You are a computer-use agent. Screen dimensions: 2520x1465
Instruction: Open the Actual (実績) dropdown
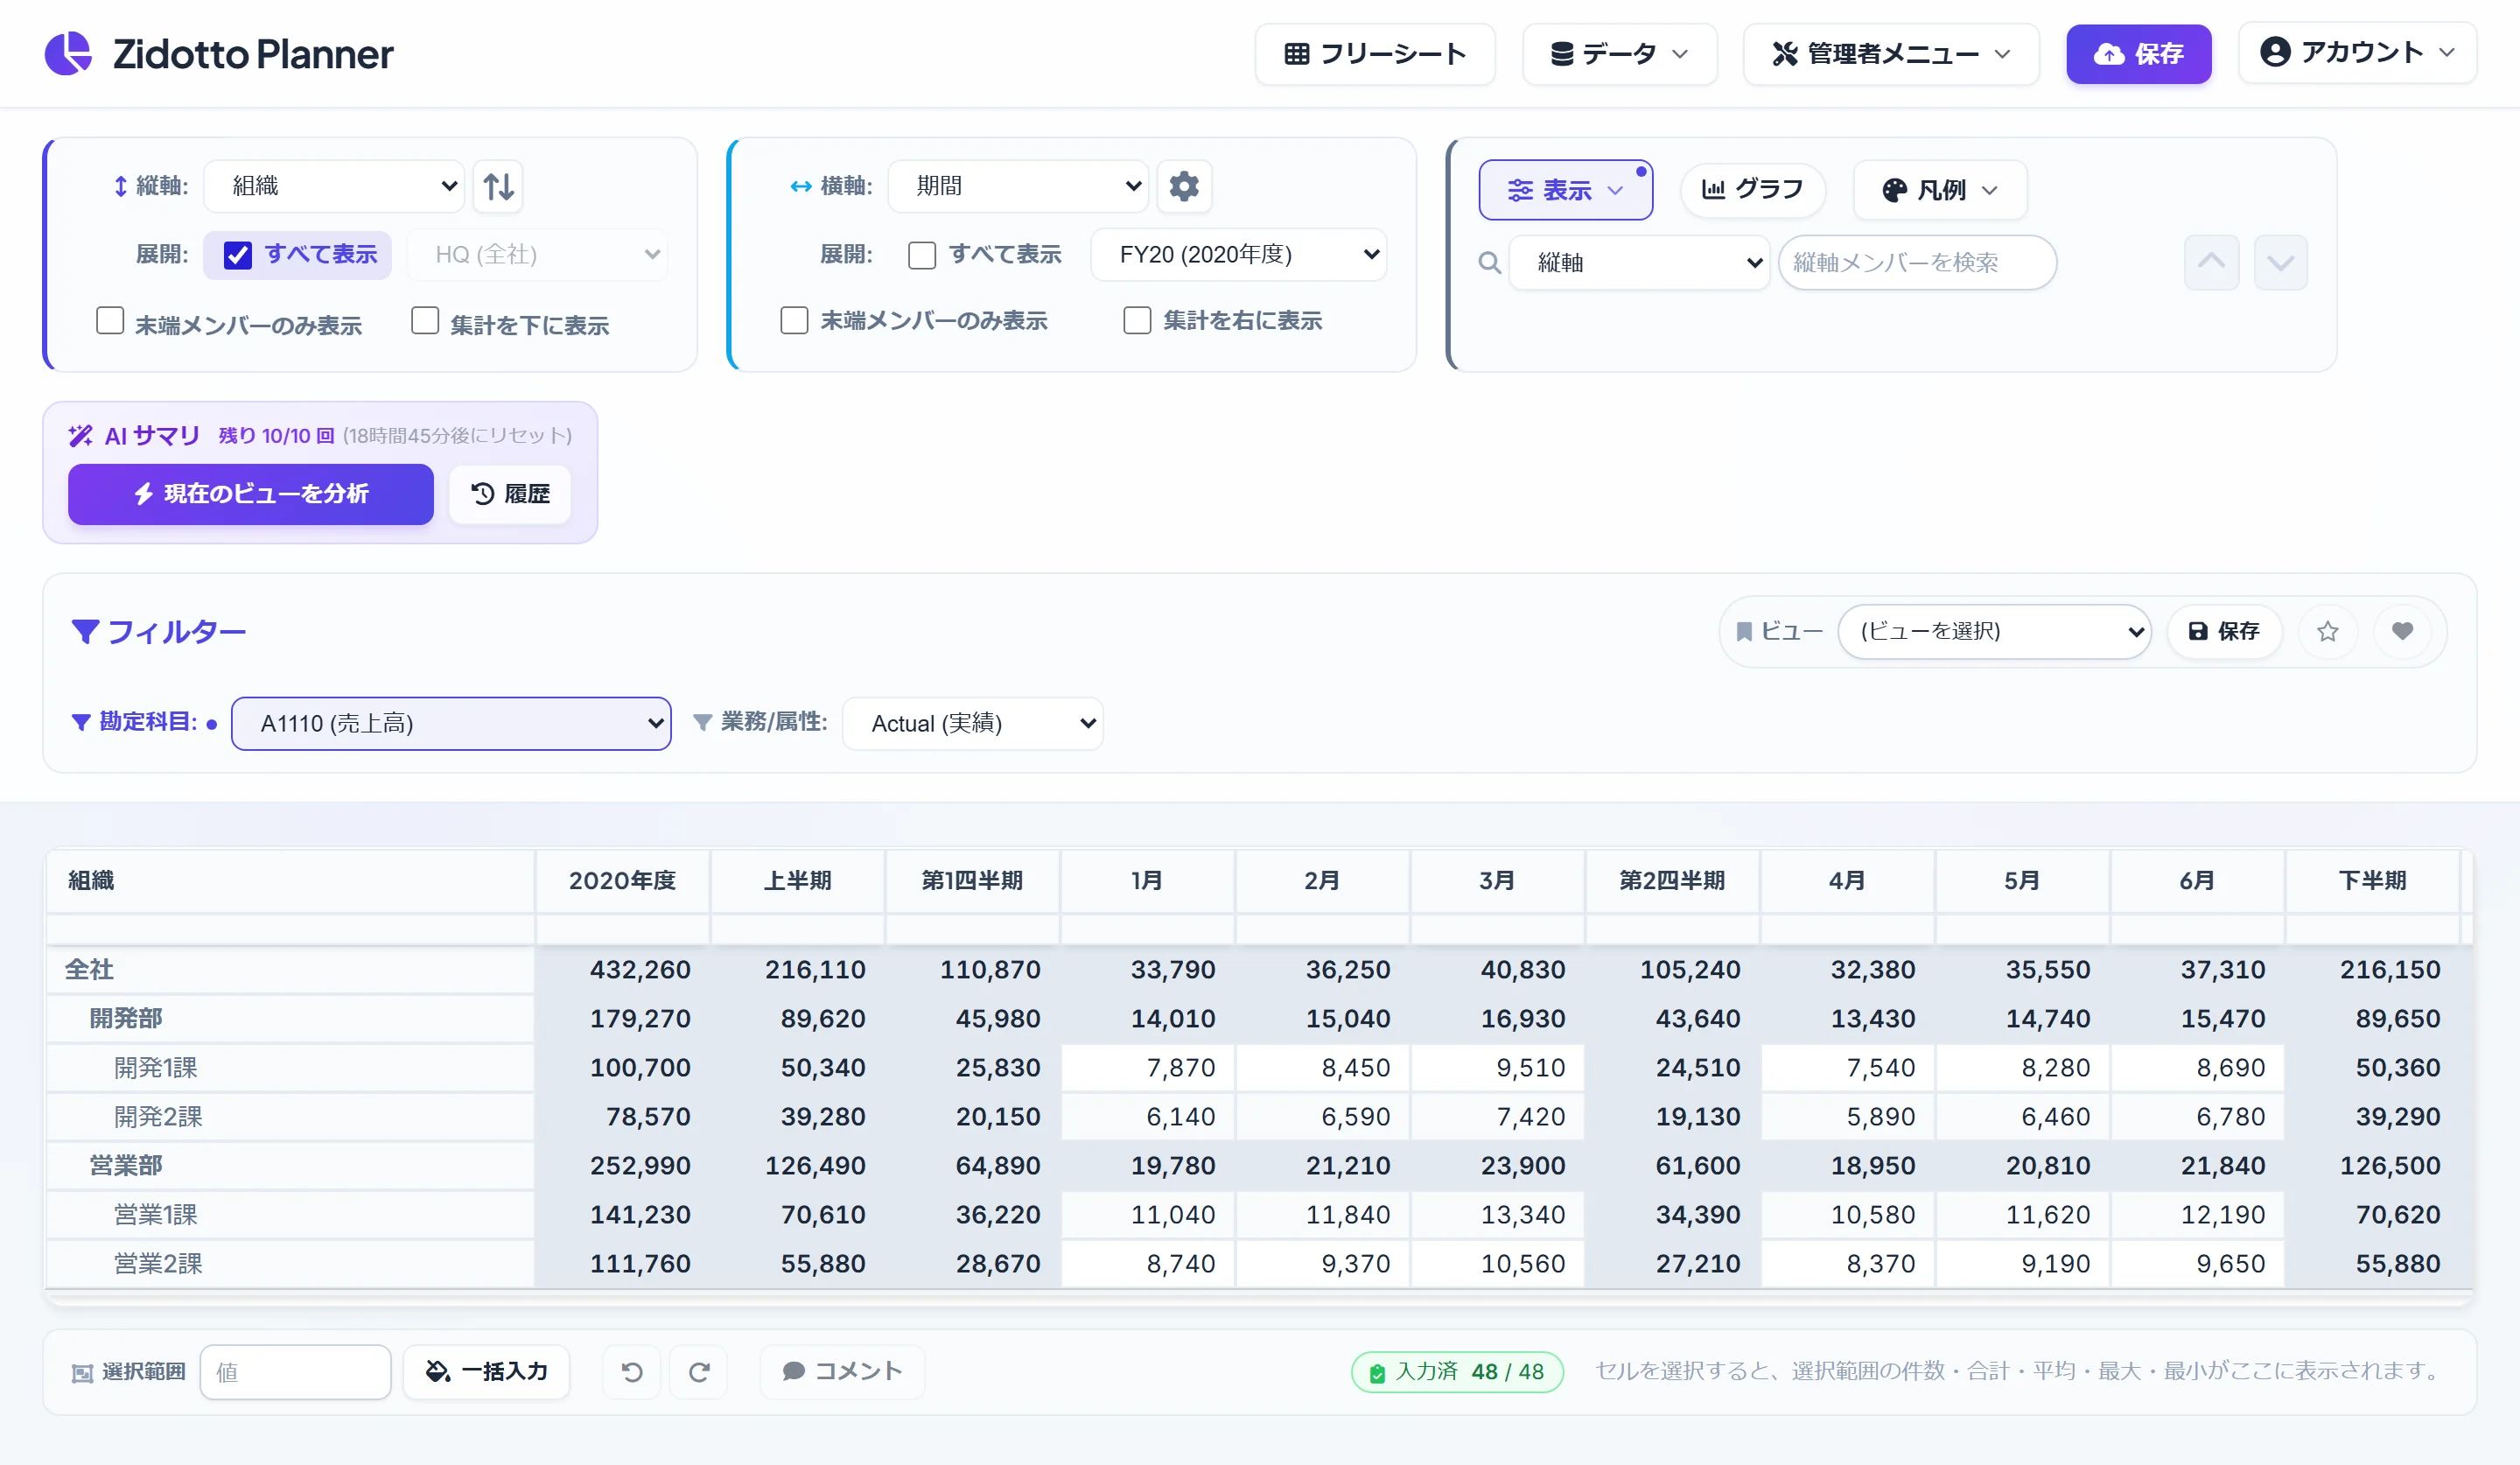972,723
